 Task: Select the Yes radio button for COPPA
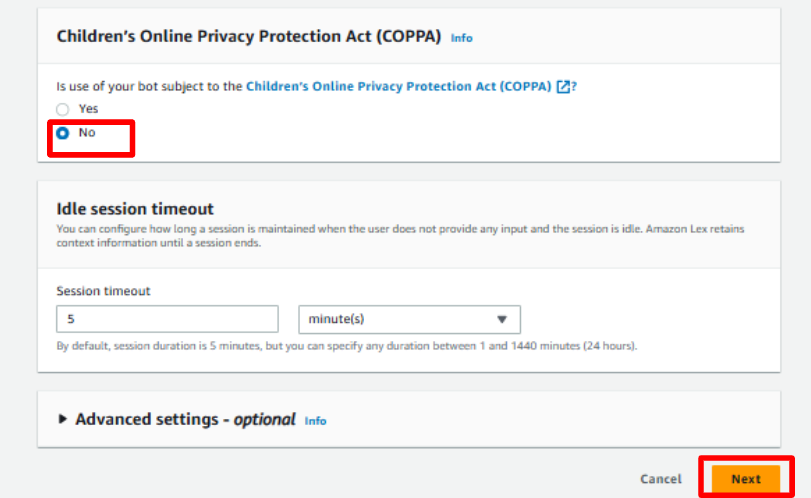coord(63,109)
